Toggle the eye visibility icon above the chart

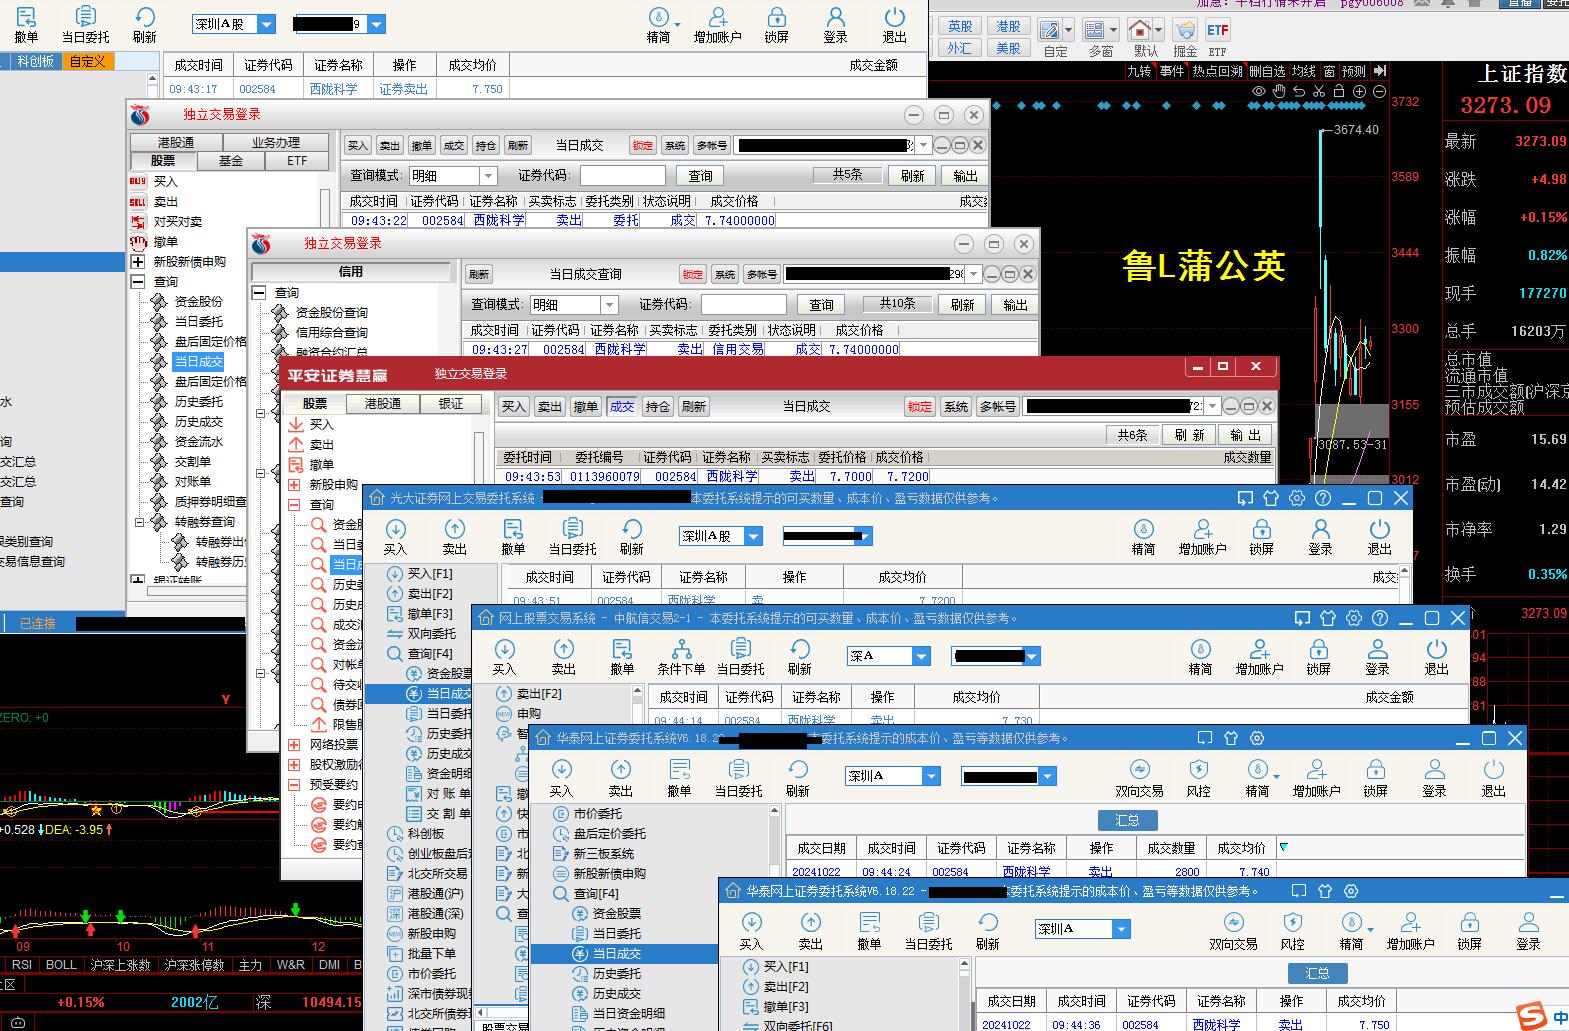(x=1258, y=91)
